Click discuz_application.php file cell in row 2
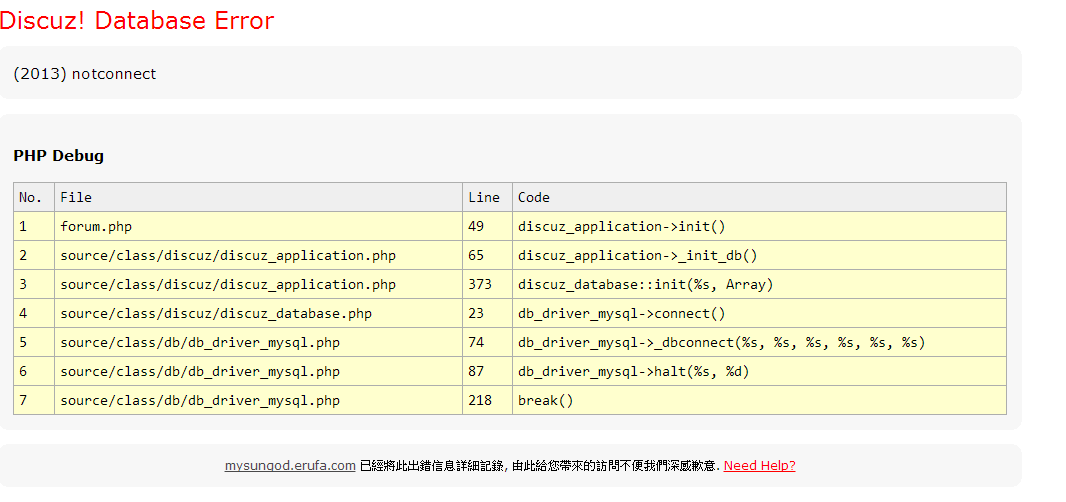 [x=258, y=256]
